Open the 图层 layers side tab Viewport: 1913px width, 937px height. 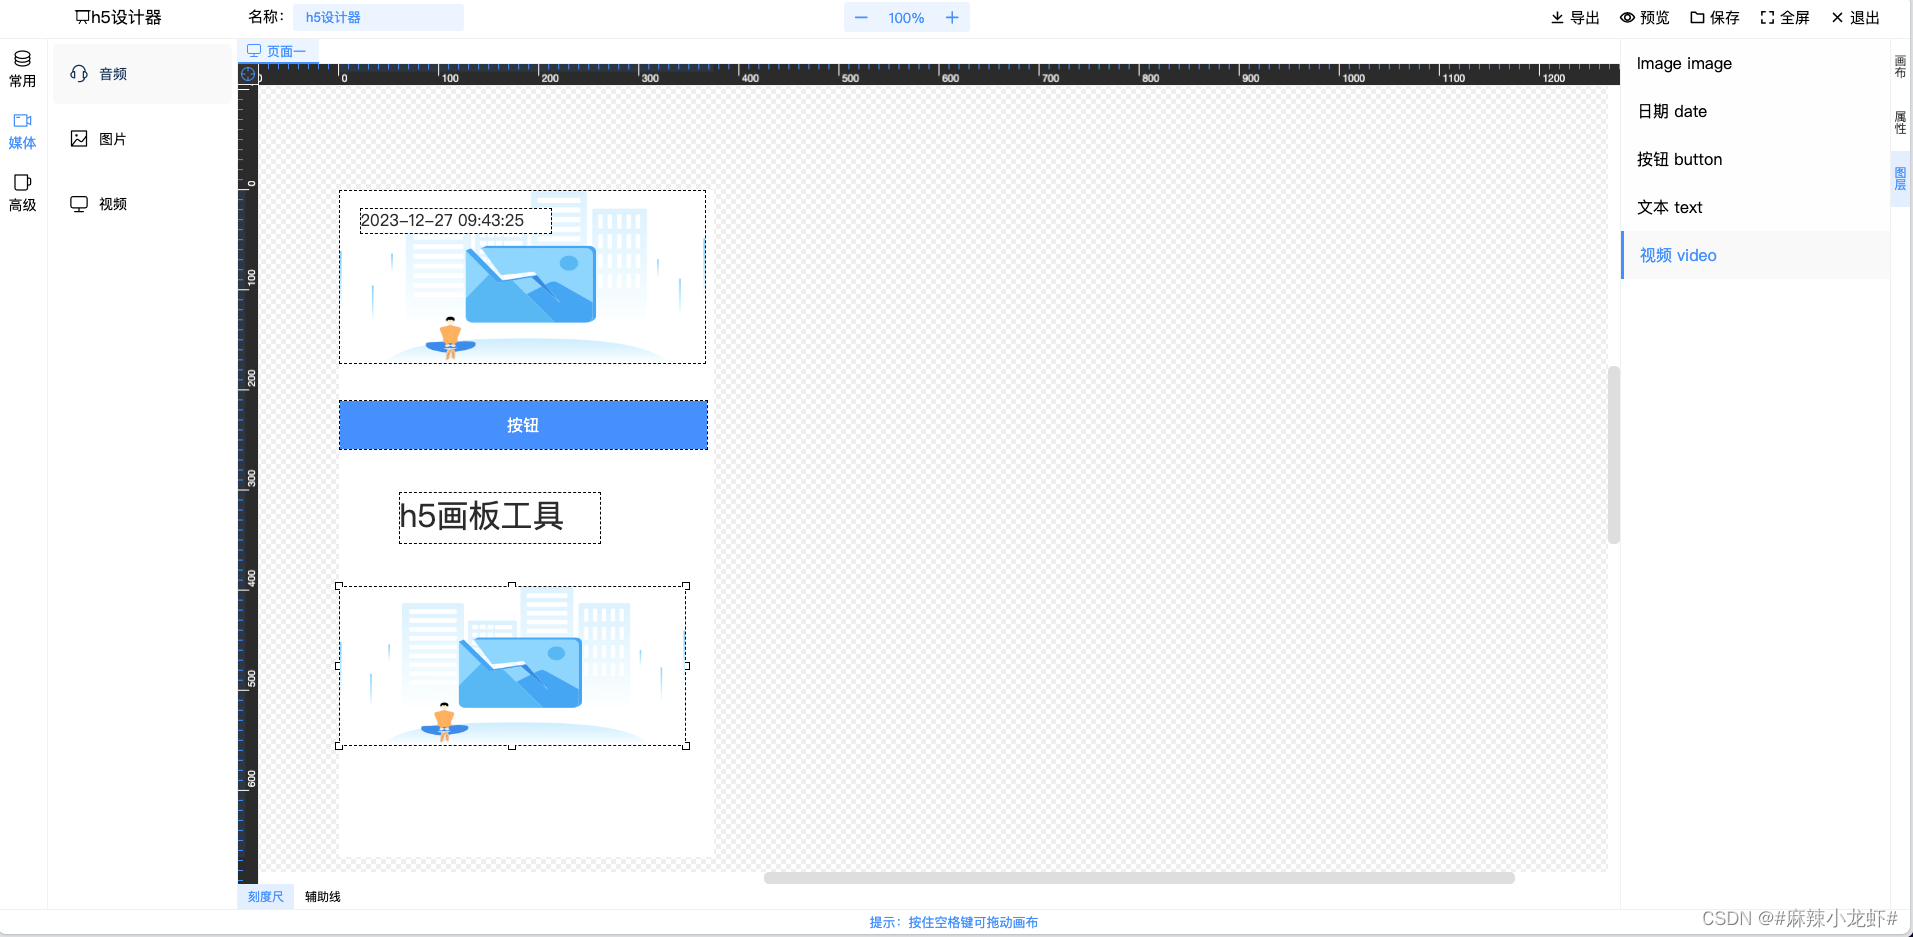pos(1900,179)
